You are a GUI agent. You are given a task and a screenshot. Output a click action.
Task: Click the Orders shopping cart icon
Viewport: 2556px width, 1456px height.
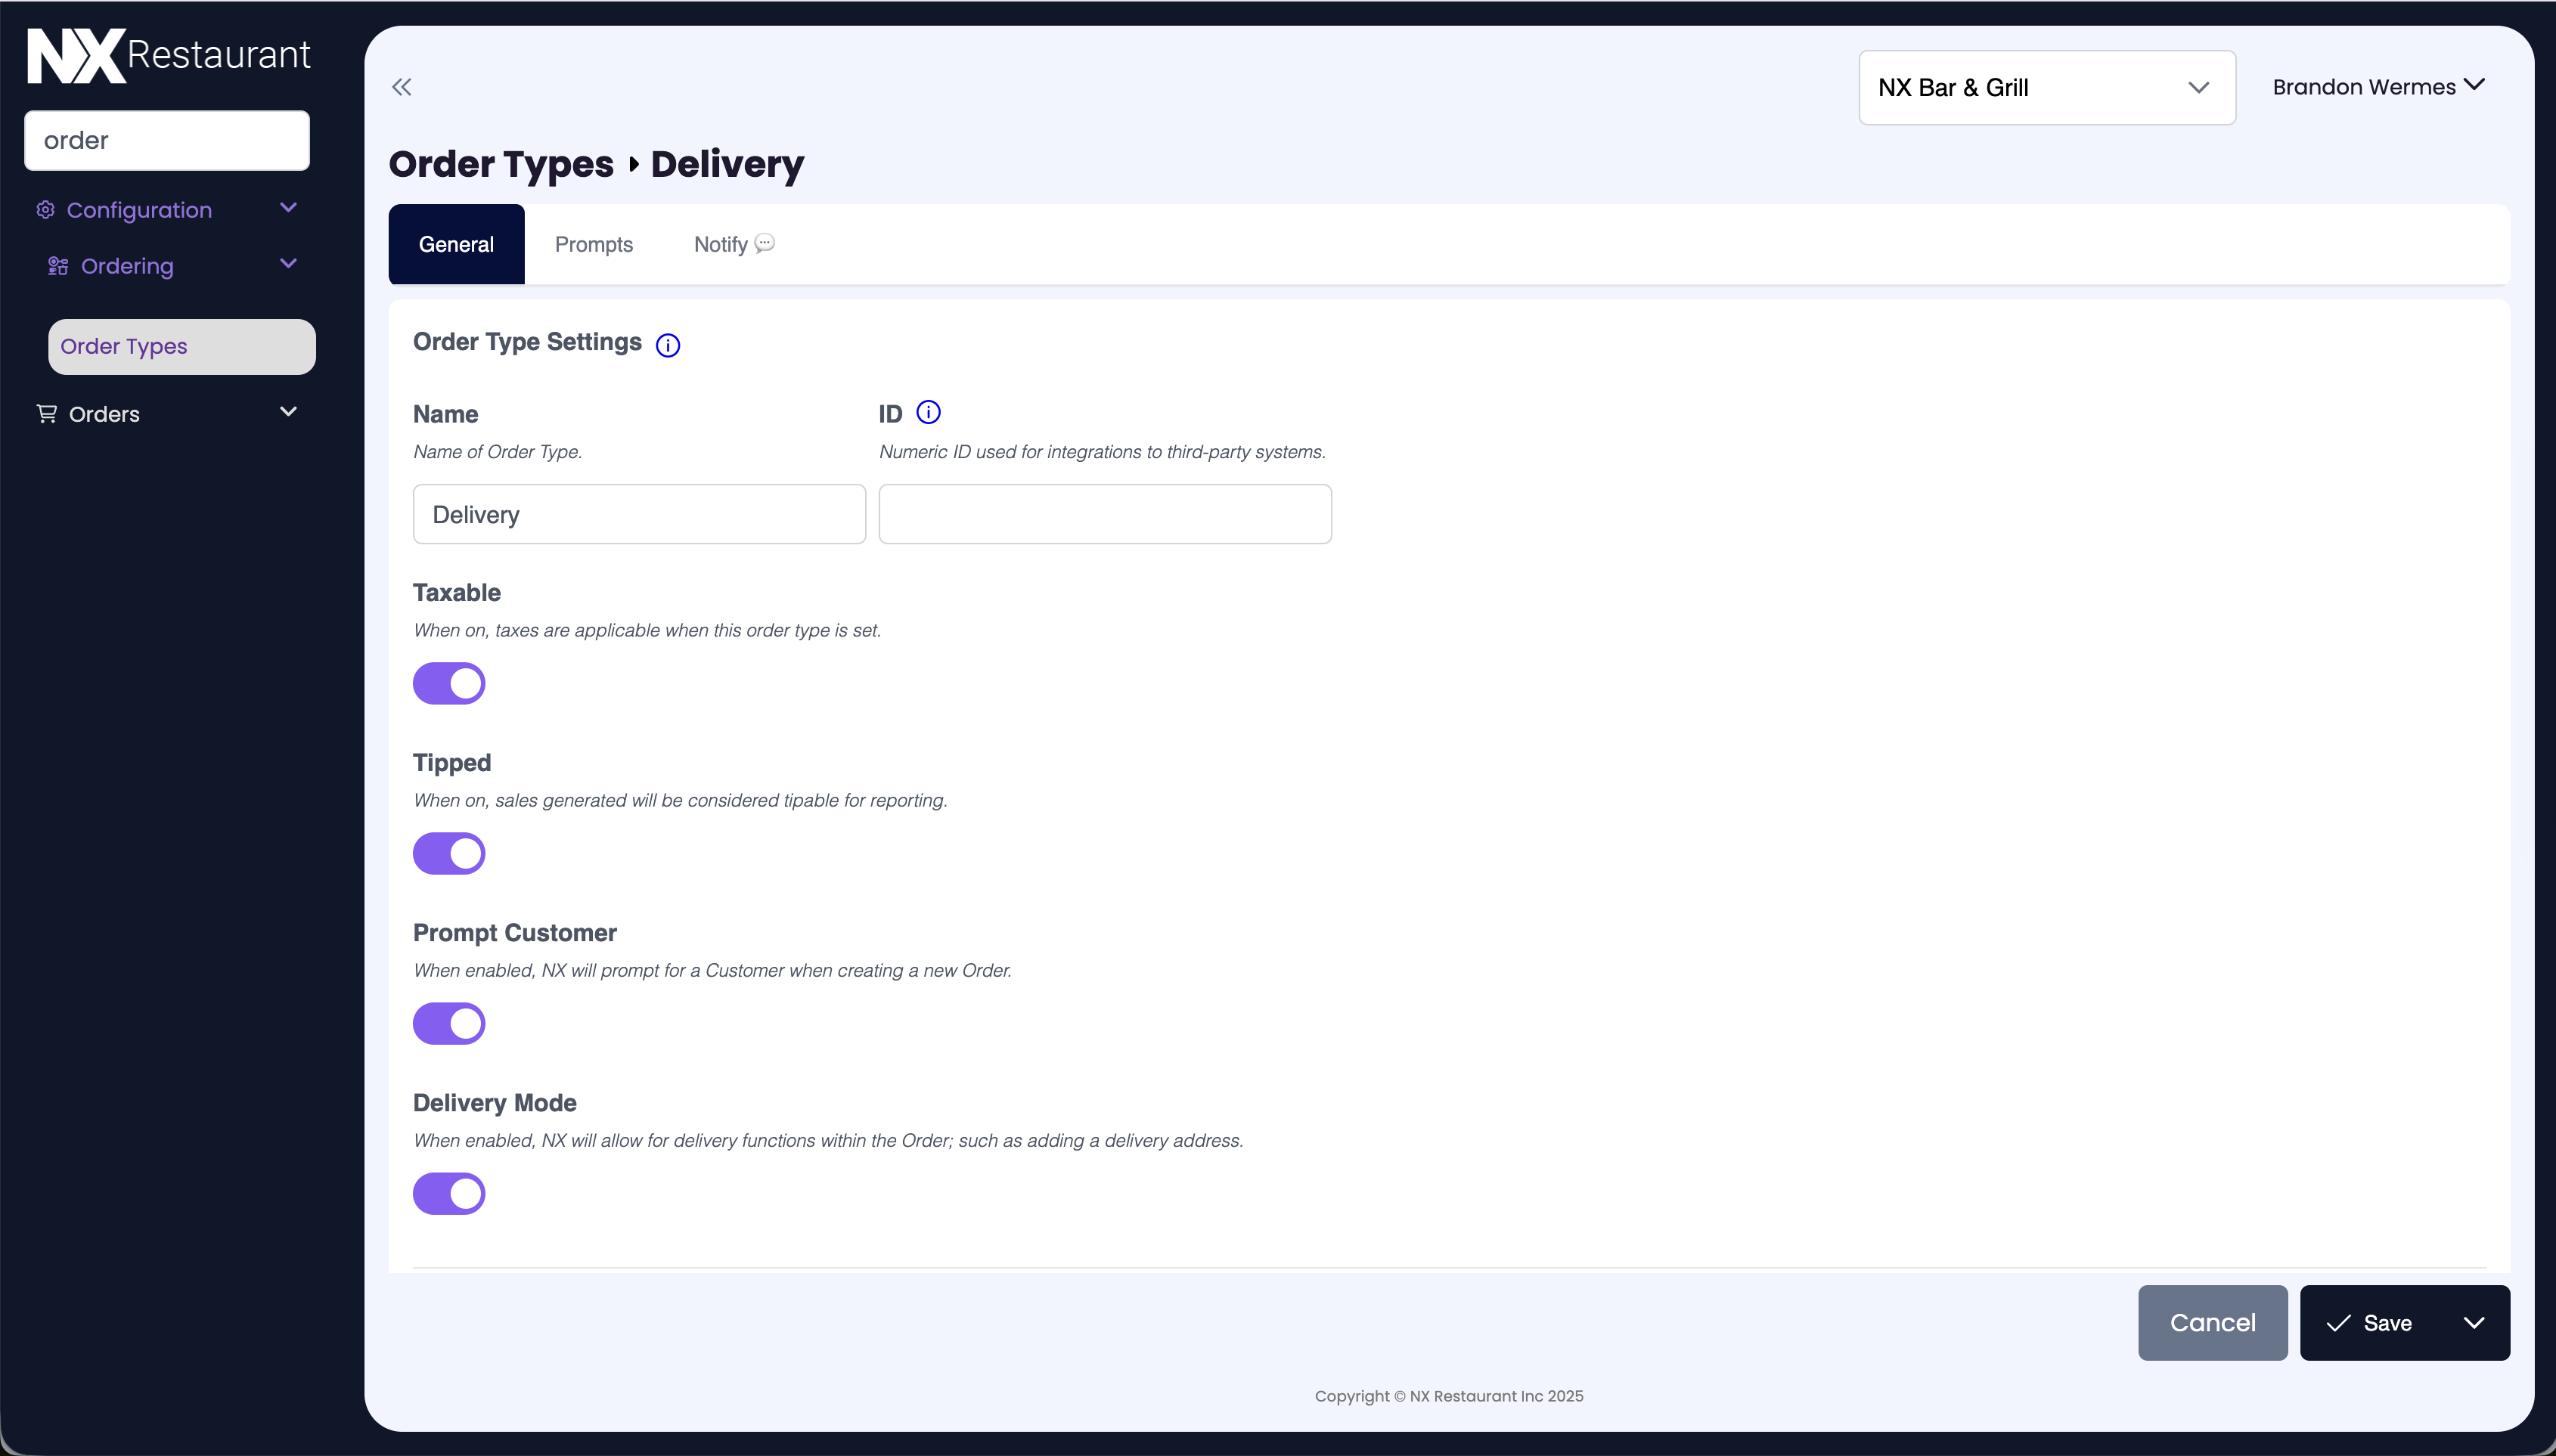coord(47,413)
